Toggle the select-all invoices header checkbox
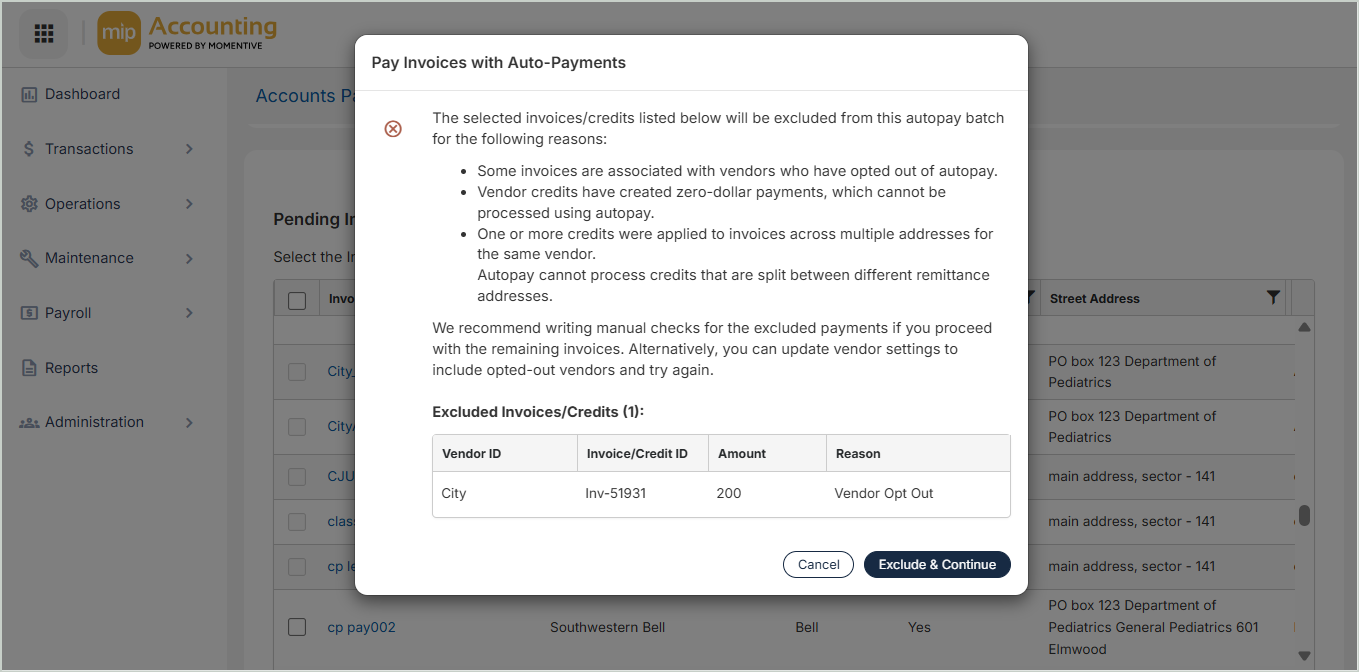Image resolution: width=1359 pixels, height=672 pixels. click(x=297, y=300)
